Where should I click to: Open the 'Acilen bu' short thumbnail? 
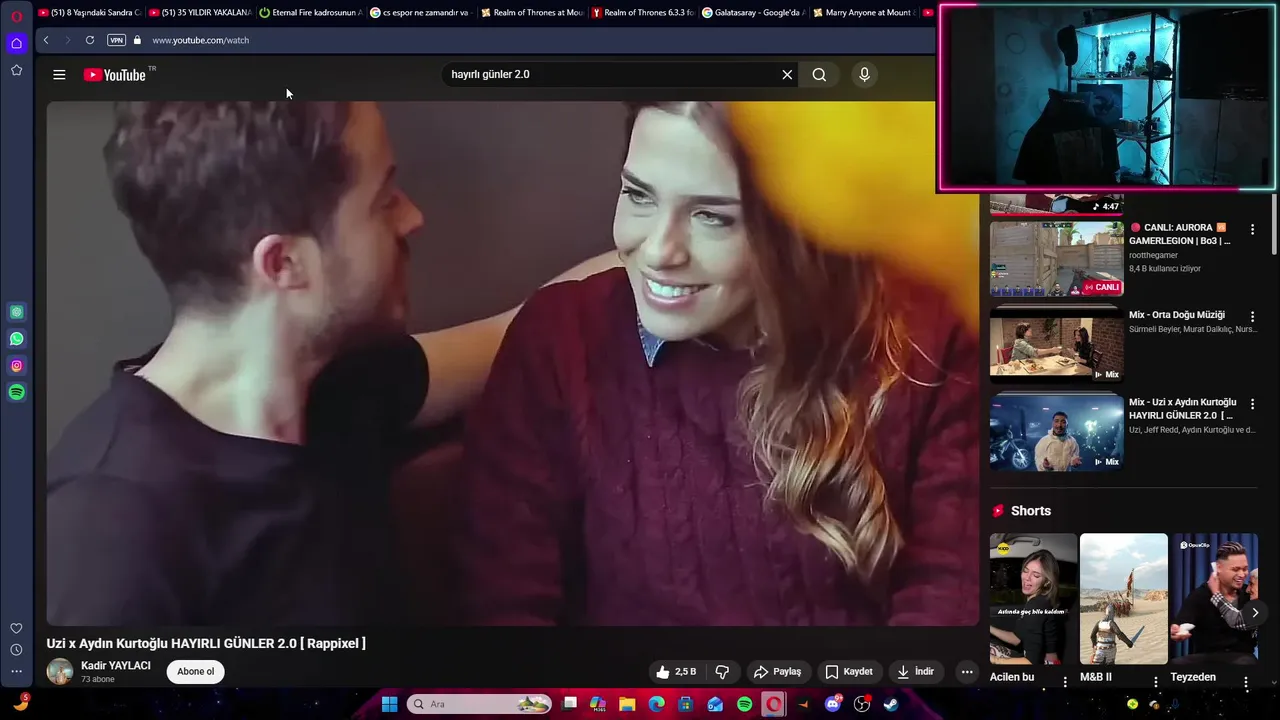click(1033, 599)
